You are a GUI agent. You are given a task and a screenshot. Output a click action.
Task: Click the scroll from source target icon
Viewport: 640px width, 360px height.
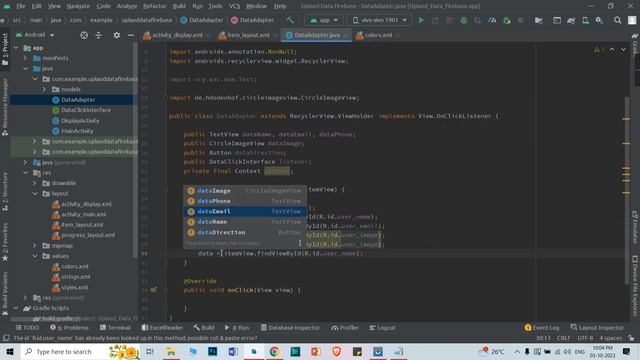(x=84, y=35)
